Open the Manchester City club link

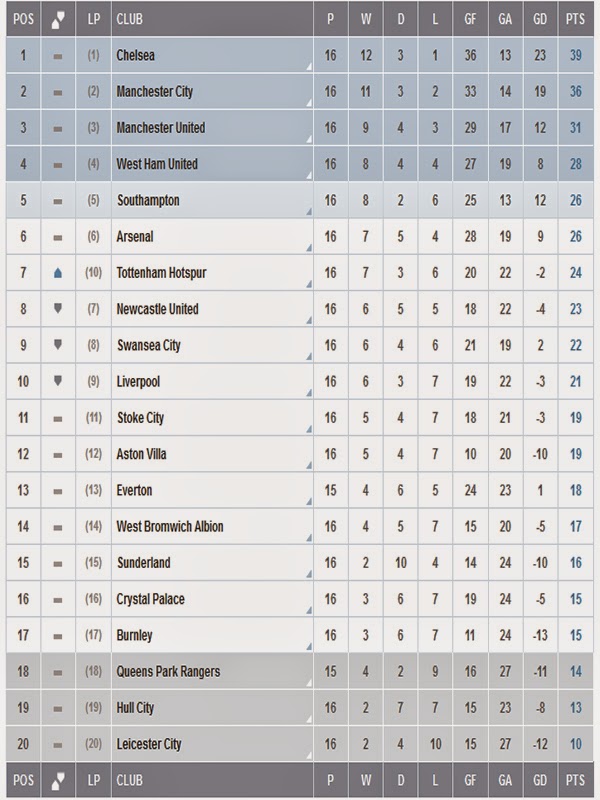click(154, 92)
